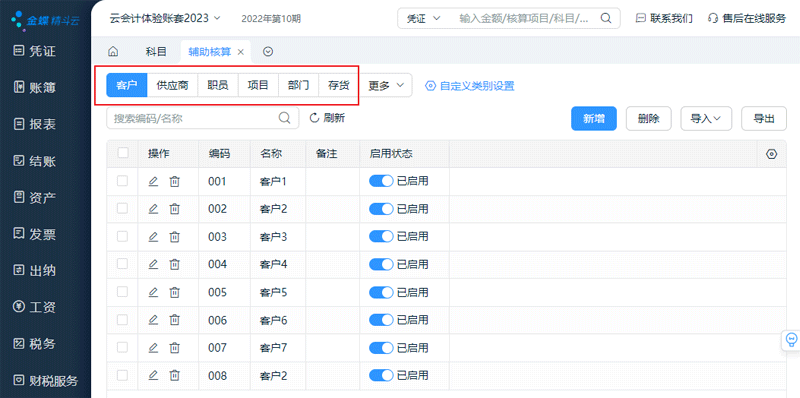
Task: Delete row 007 with trash icon
Action: pyautogui.click(x=174, y=348)
